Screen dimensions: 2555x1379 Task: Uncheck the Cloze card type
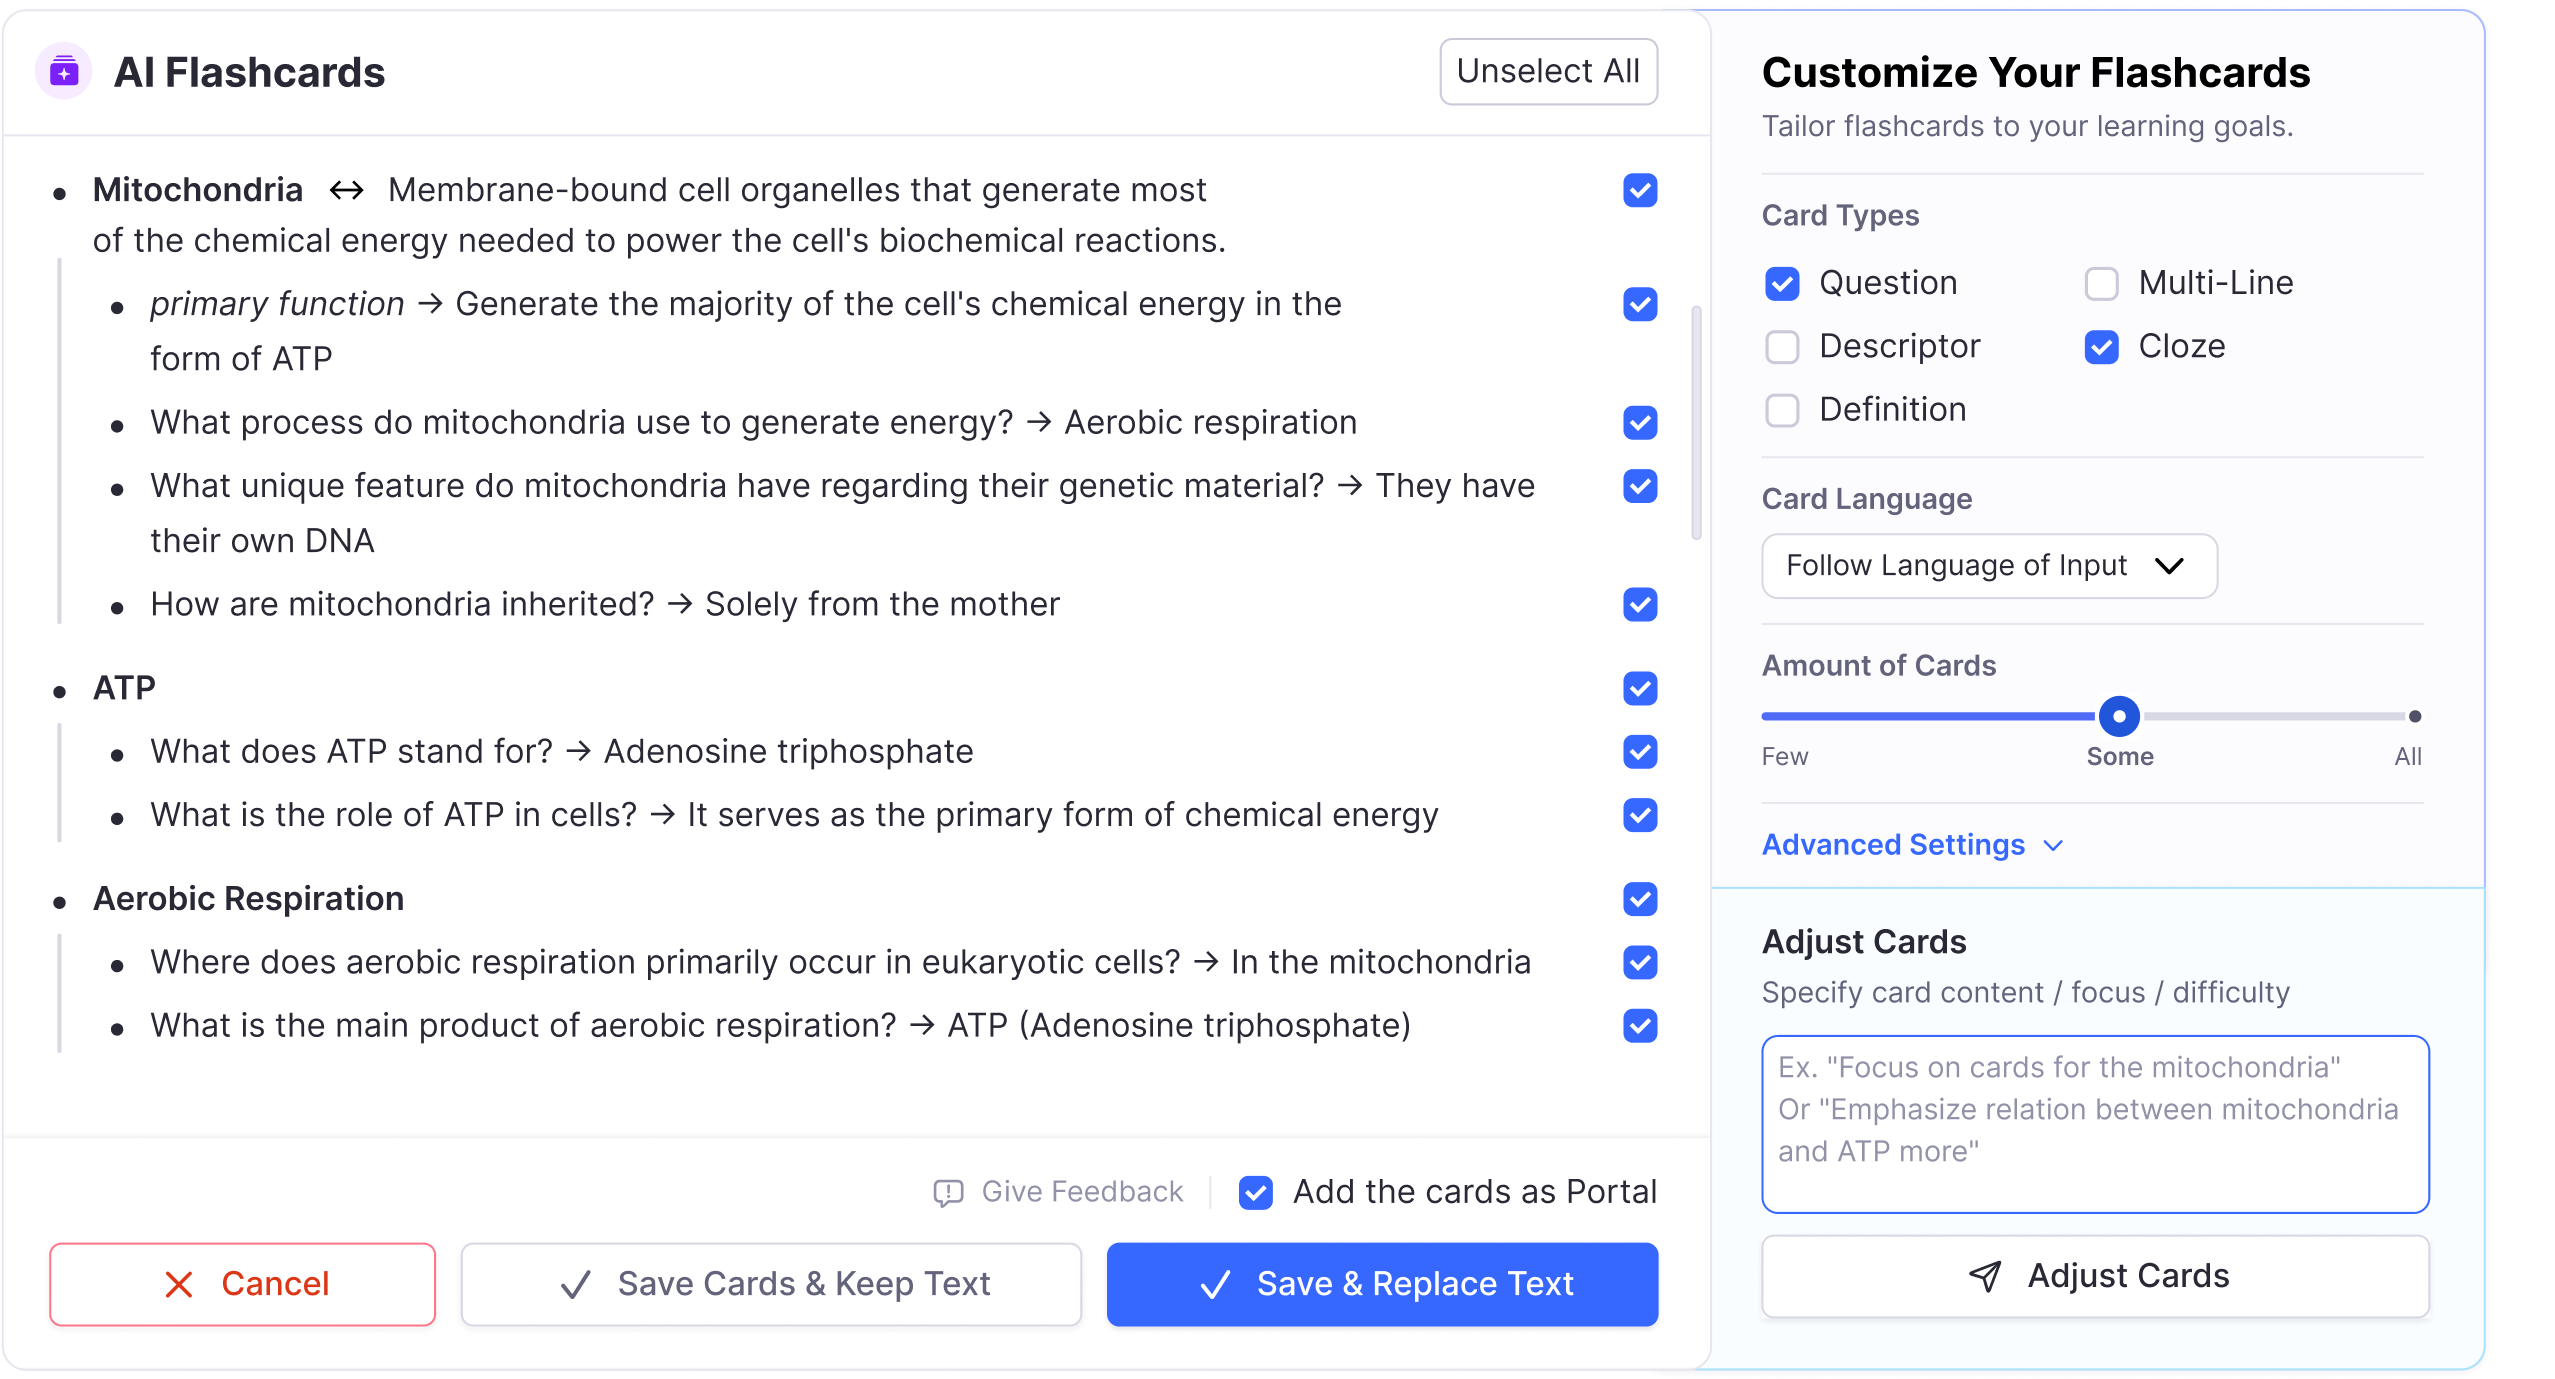2101,347
